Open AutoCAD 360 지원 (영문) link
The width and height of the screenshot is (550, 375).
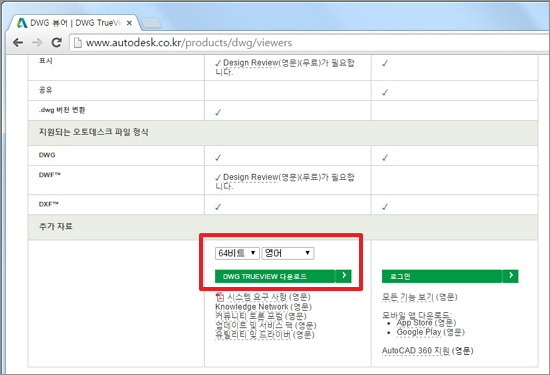click(428, 351)
